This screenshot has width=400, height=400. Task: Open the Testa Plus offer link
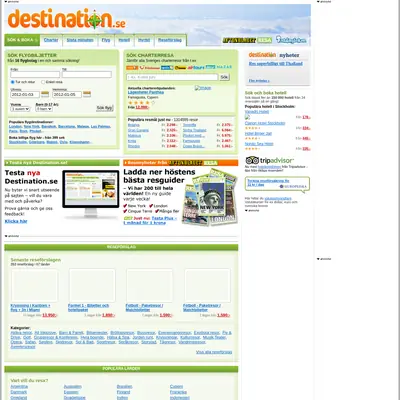(150, 220)
